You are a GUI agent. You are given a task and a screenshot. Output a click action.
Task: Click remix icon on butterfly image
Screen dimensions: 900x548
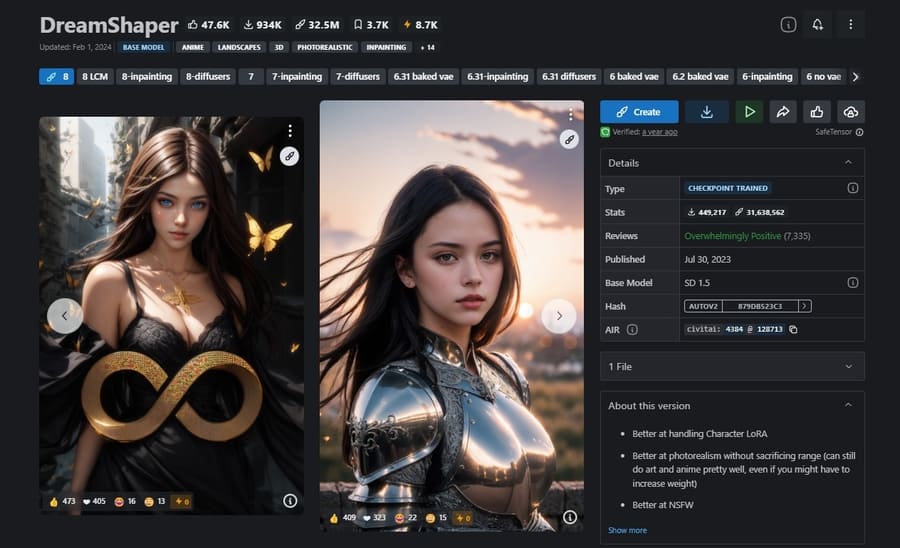coord(289,156)
